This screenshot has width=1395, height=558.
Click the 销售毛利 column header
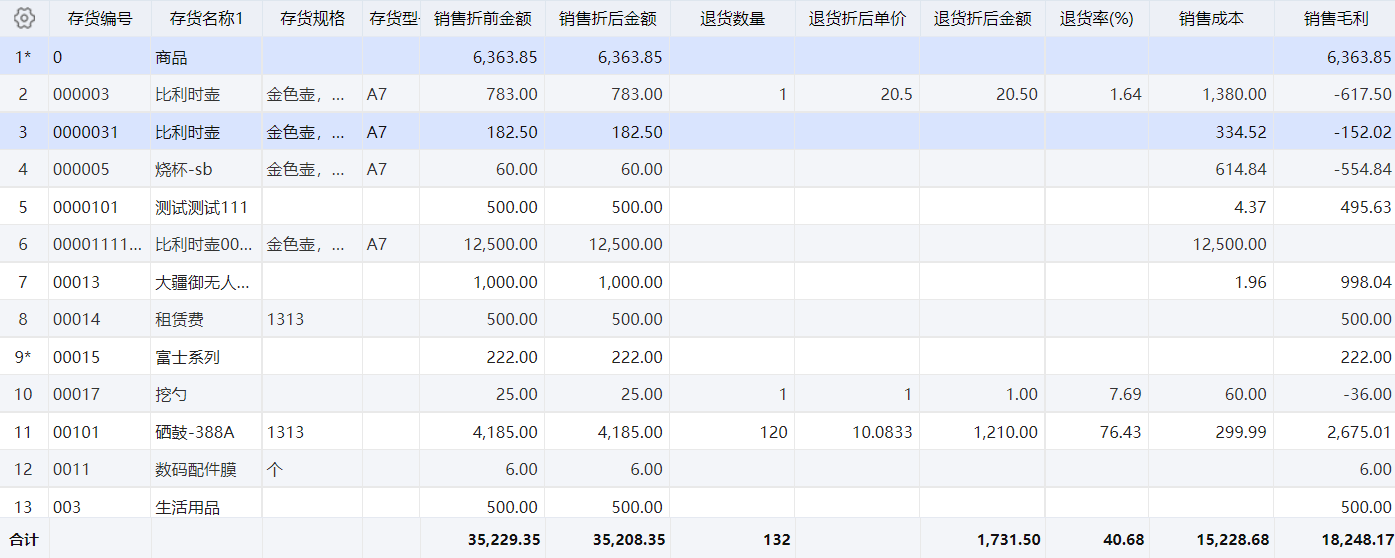tap(1336, 19)
